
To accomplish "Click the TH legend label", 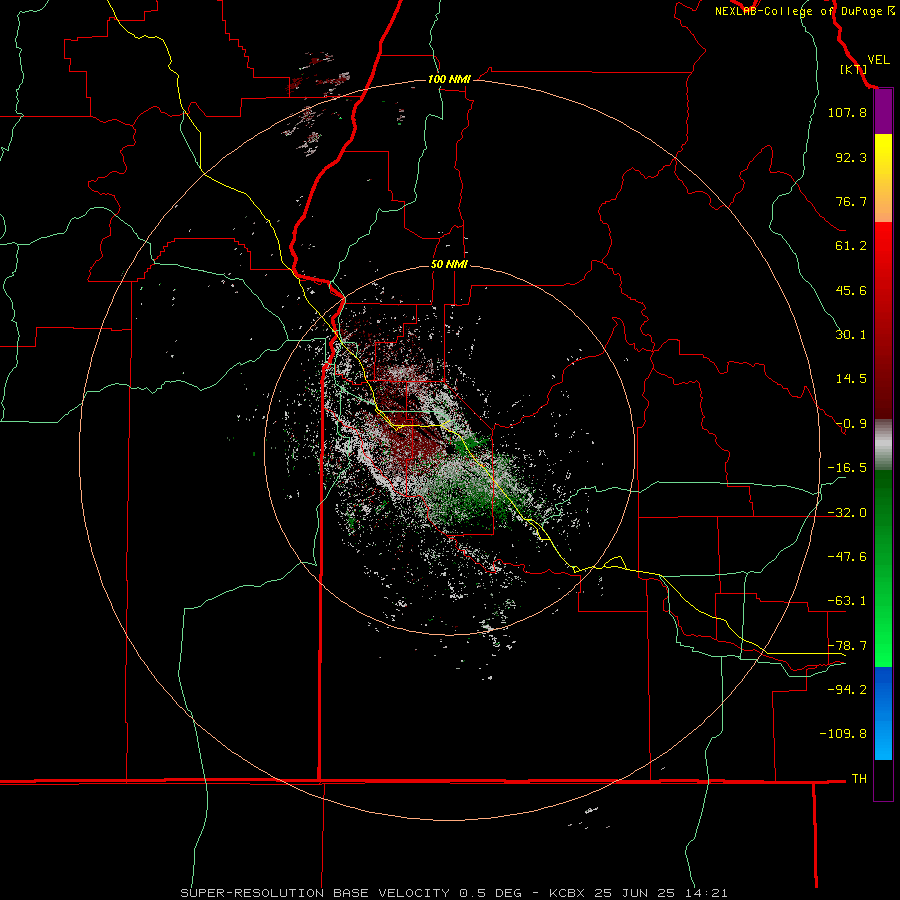I will 859,778.
